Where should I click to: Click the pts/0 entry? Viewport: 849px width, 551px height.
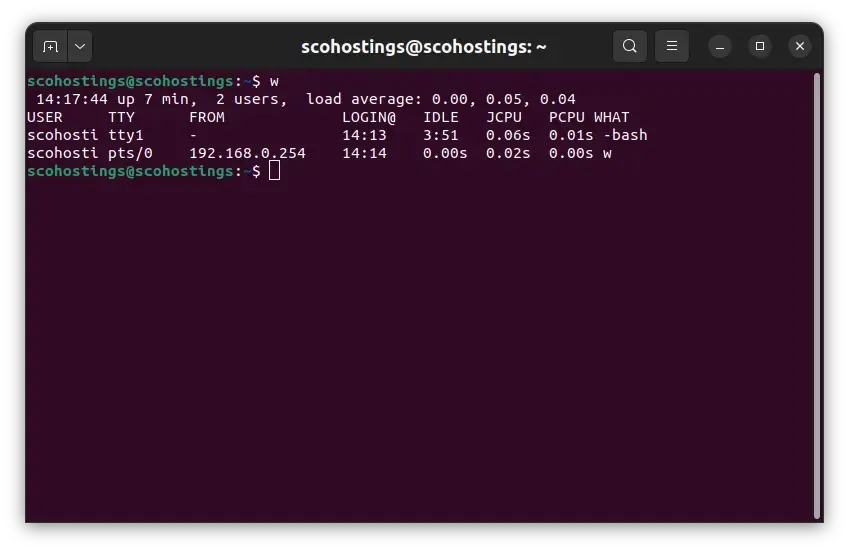(x=130, y=153)
